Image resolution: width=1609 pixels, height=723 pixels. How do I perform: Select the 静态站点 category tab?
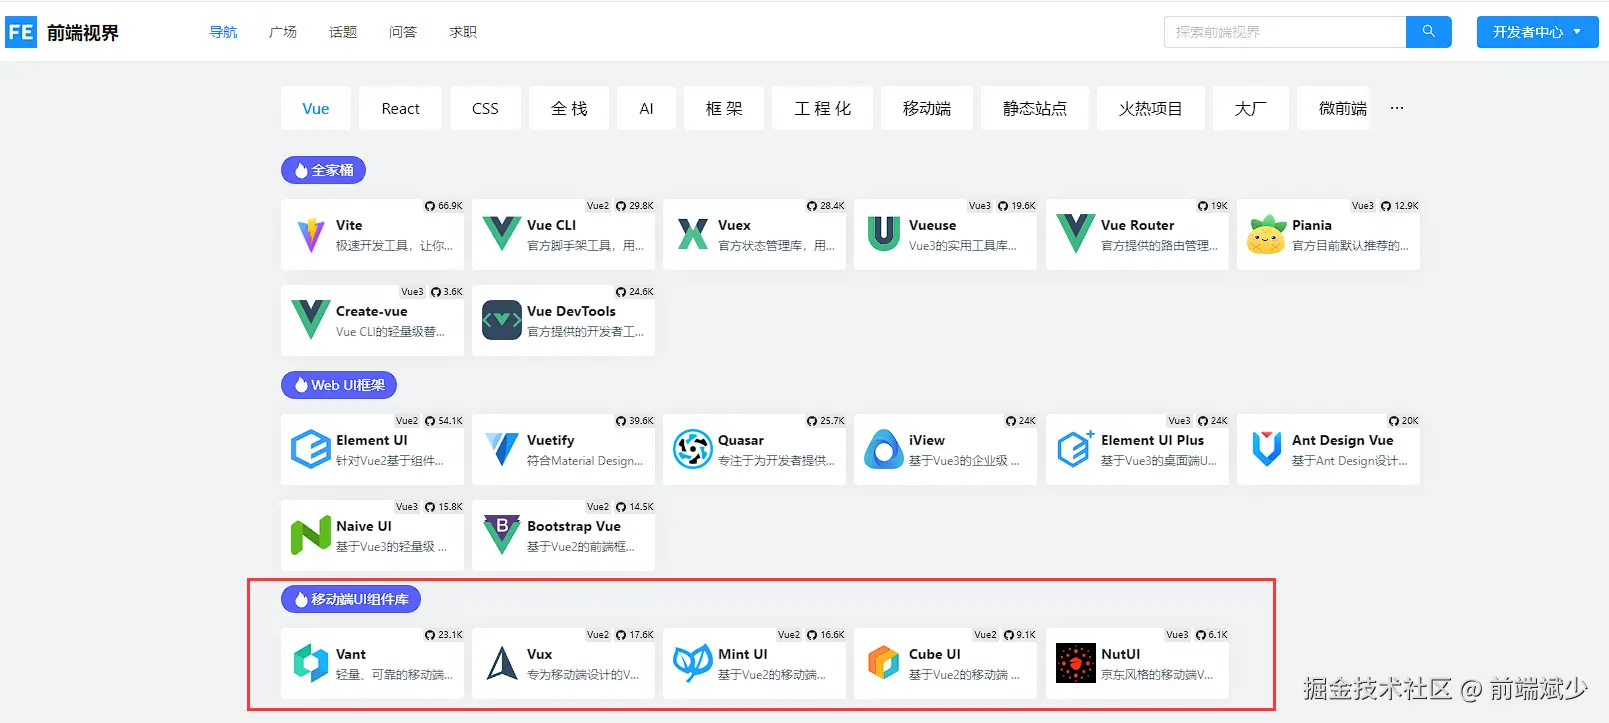(1035, 108)
